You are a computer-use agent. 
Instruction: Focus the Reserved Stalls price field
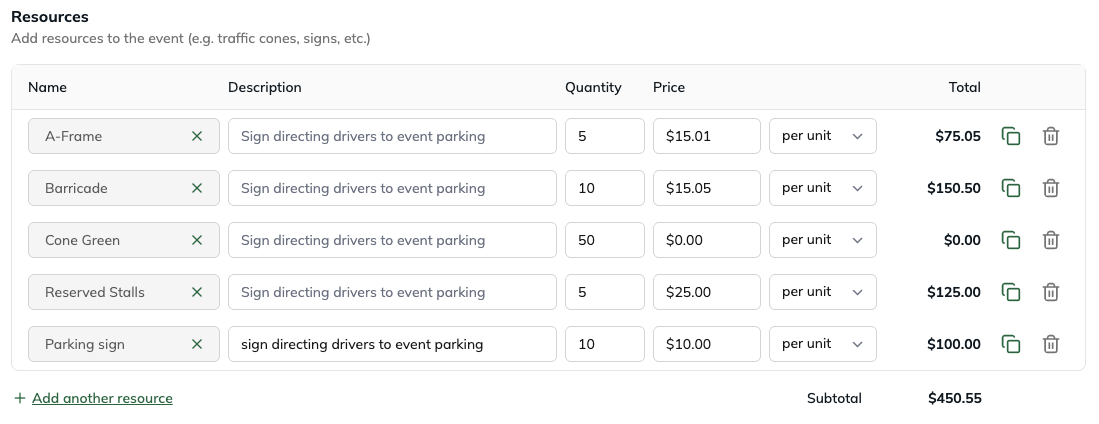(x=706, y=292)
